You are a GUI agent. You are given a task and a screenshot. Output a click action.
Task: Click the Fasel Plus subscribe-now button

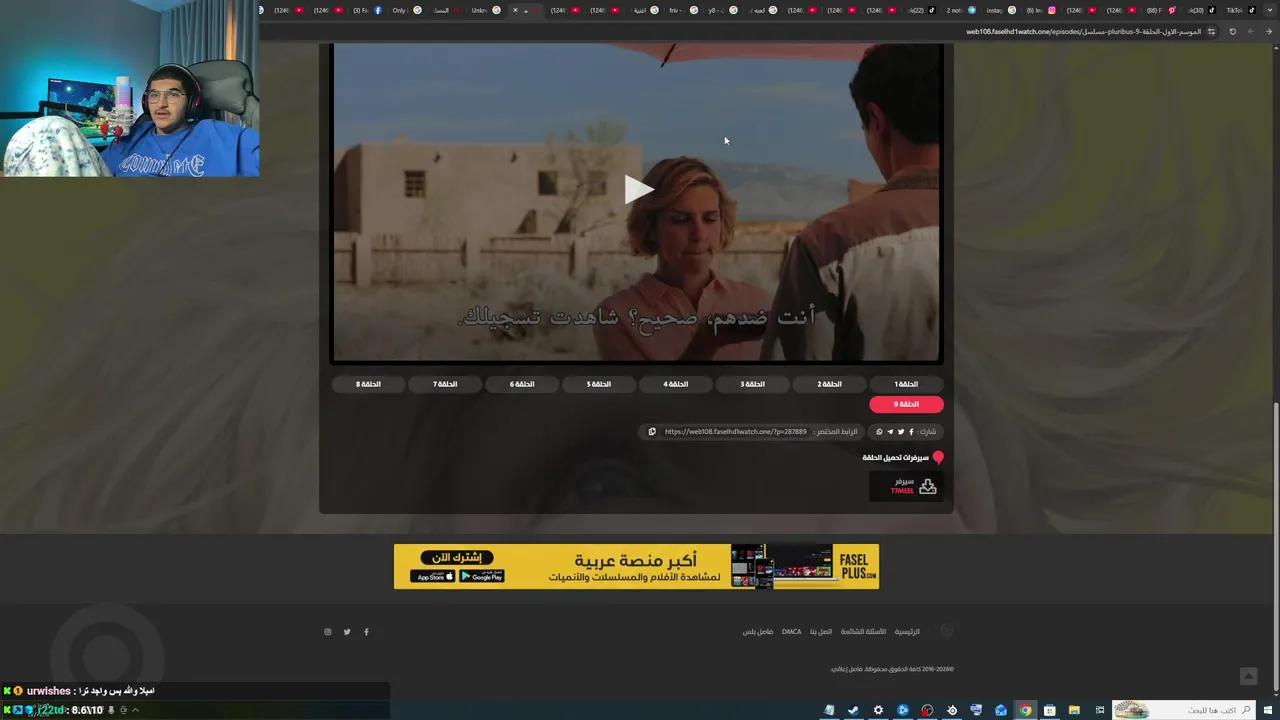[458, 557]
